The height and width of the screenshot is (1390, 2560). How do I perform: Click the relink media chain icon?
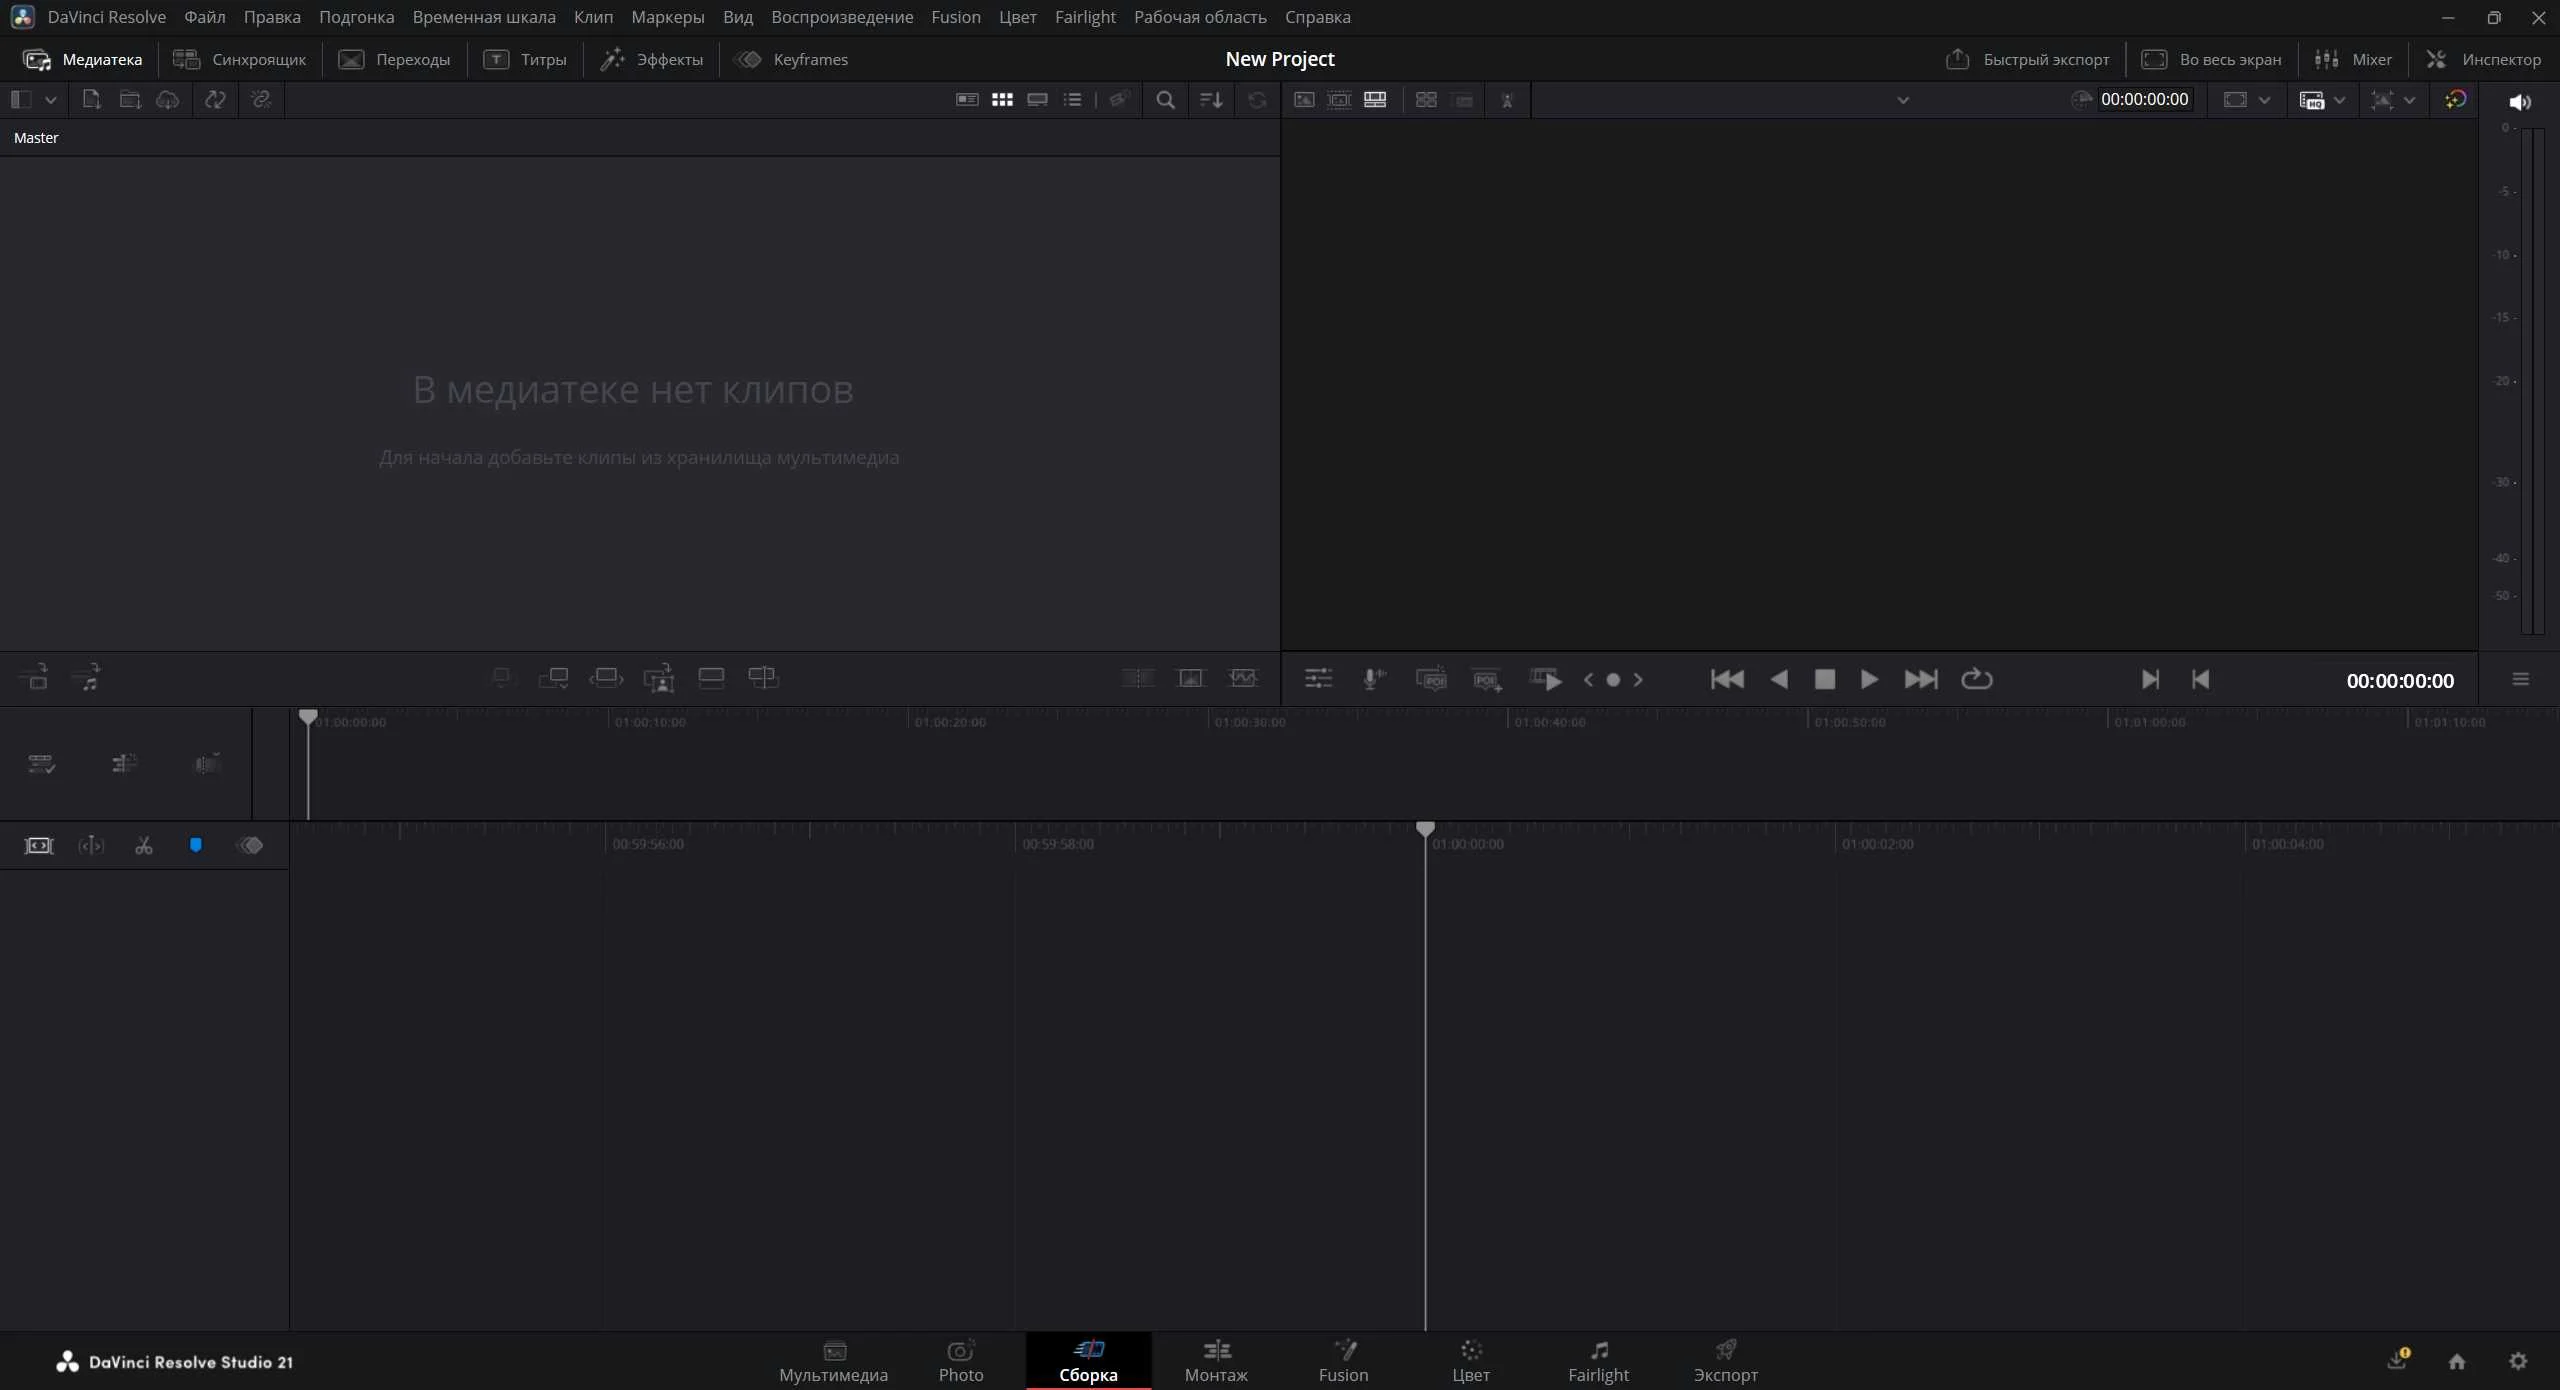click(261, 99)
